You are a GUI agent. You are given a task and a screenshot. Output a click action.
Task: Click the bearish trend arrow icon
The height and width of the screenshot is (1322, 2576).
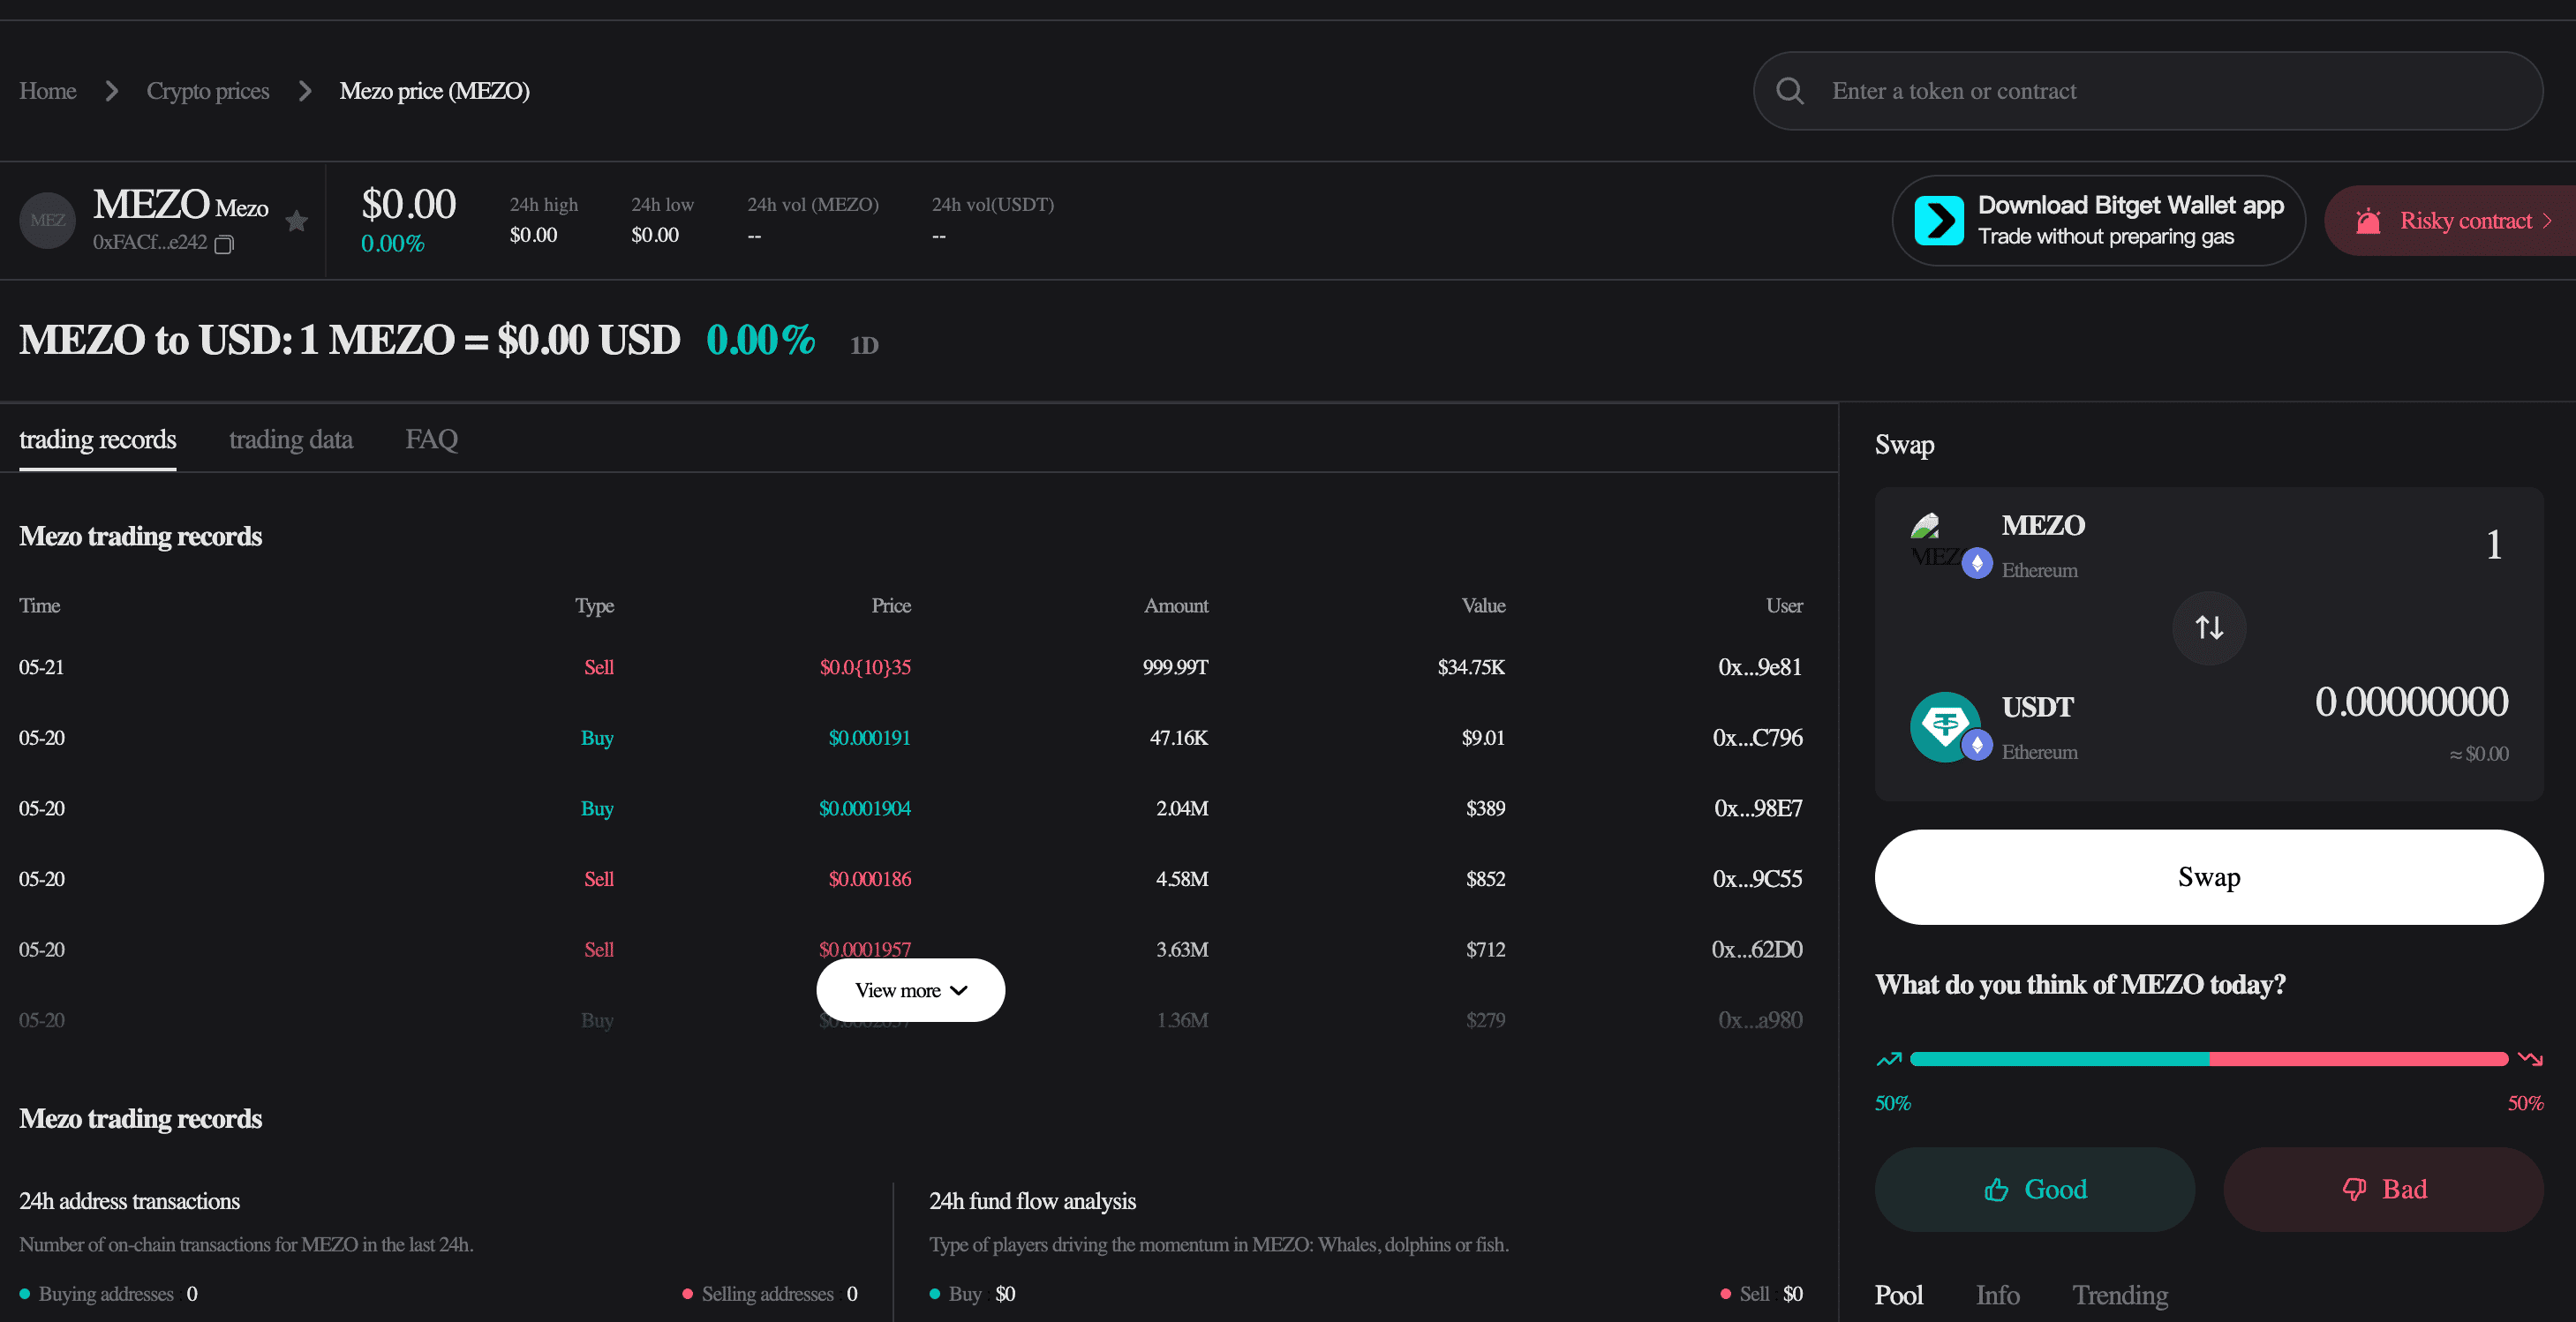click(2529, 1059)
